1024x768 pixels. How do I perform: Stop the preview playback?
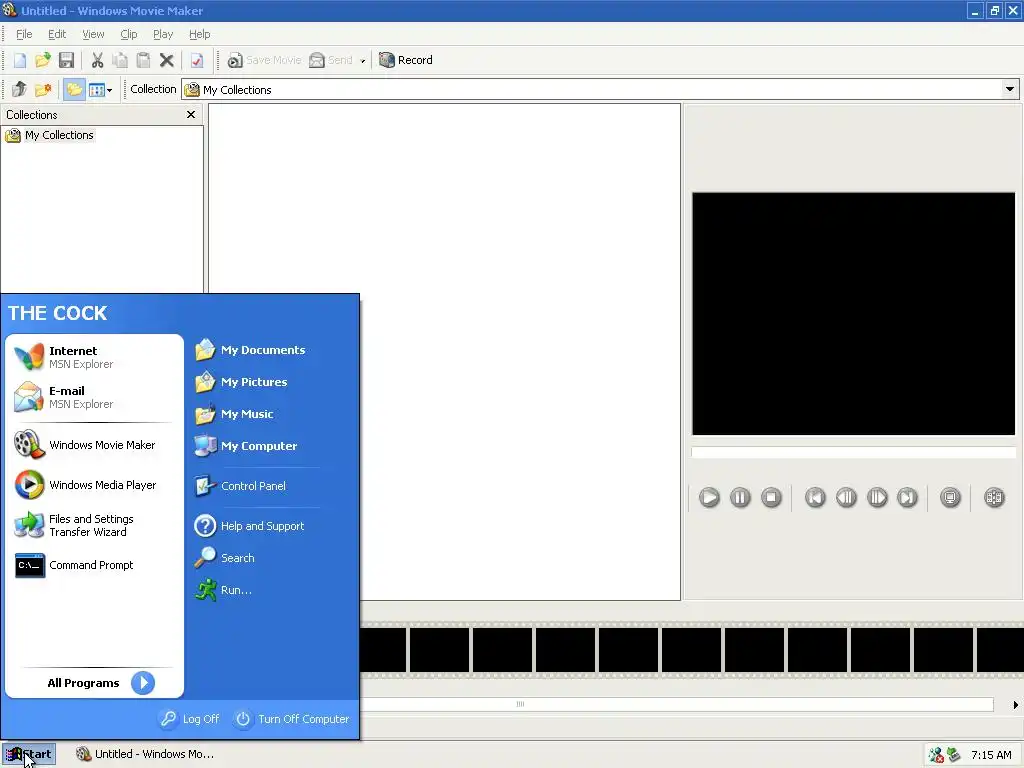771,498
